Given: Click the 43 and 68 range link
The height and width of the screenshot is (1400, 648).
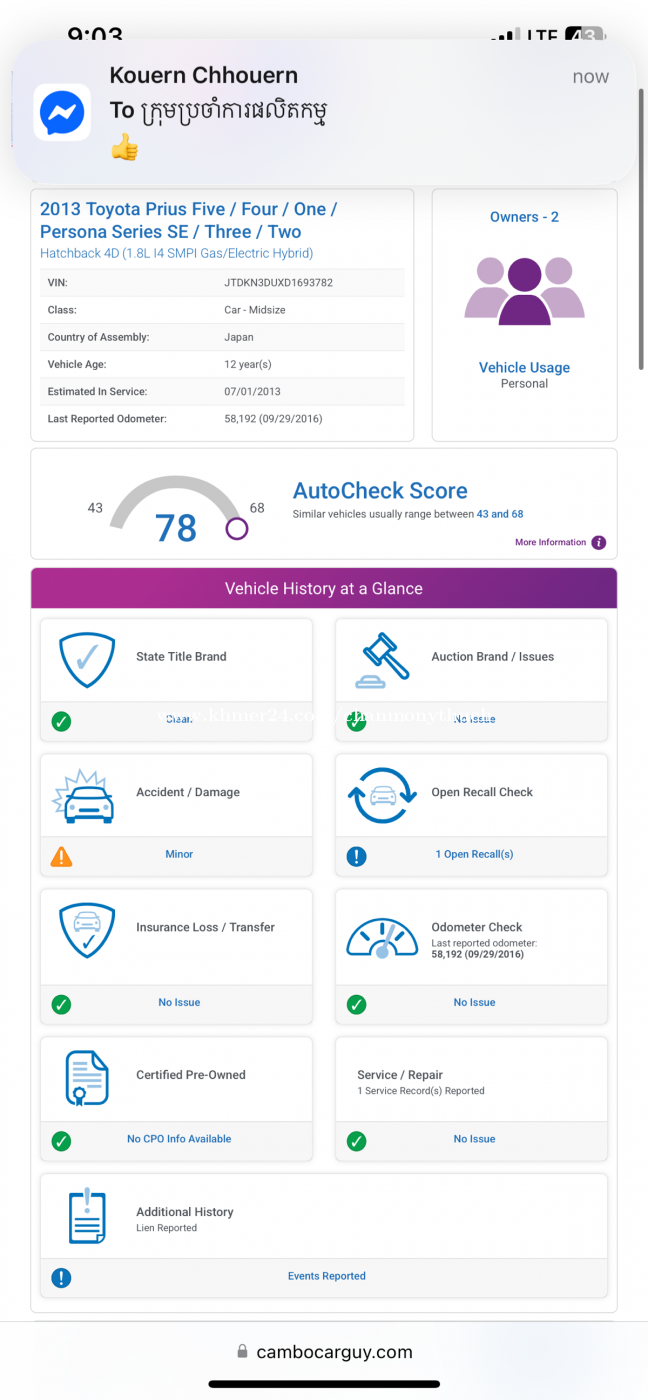Looking at the screenshot, I should click(x=500, y=514).
